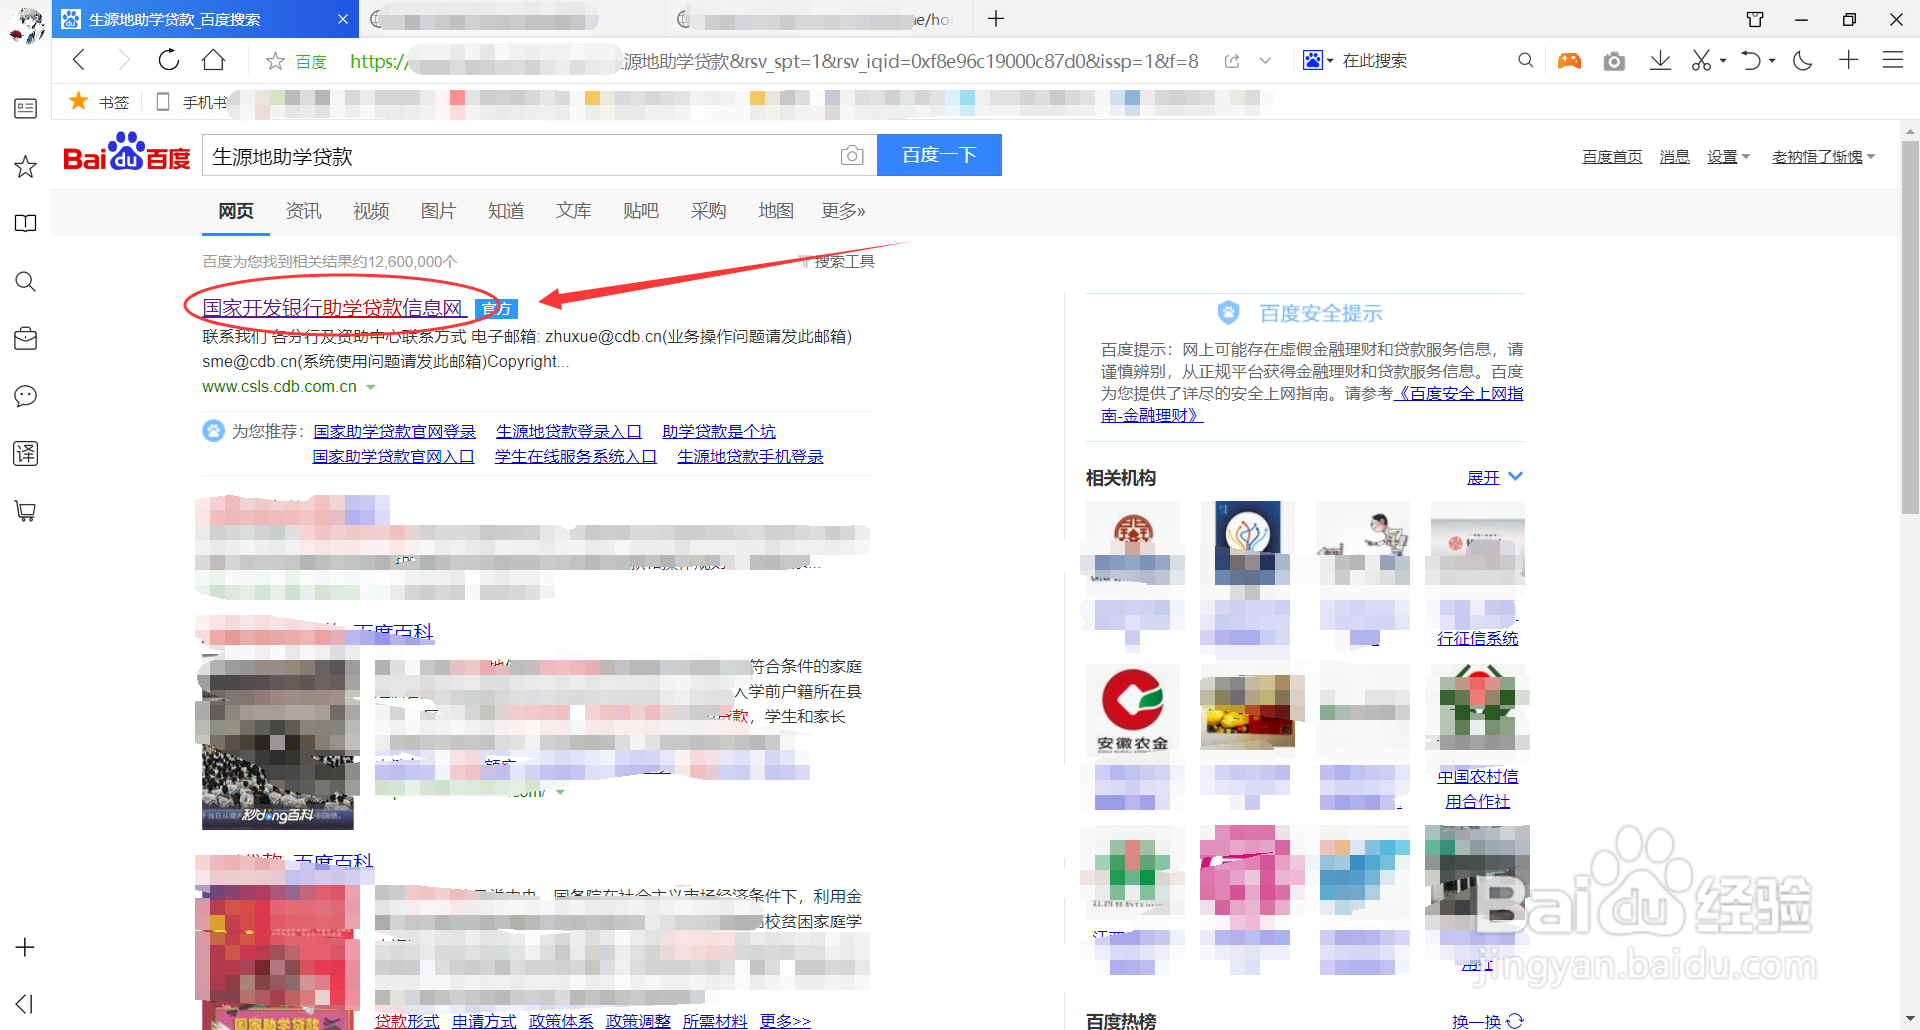Open the sidebar chat bubble icon
Image resolution: width=1920 pixels, height=1030 pixels.
coord(25,396)
